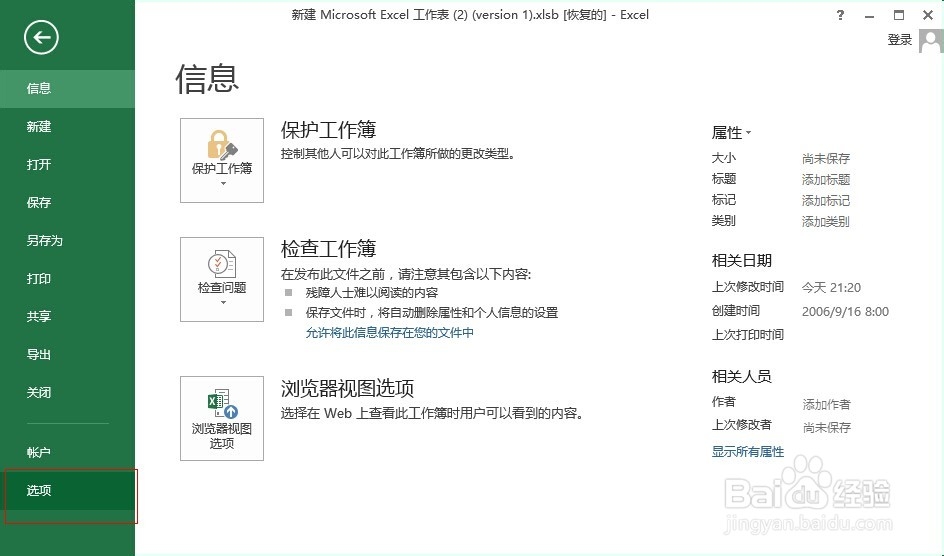The height and width of the screenshot is (556, 944).
Task: Click the 尚未保存 value next to 上次修改者
Action: [x=827, y=428]
